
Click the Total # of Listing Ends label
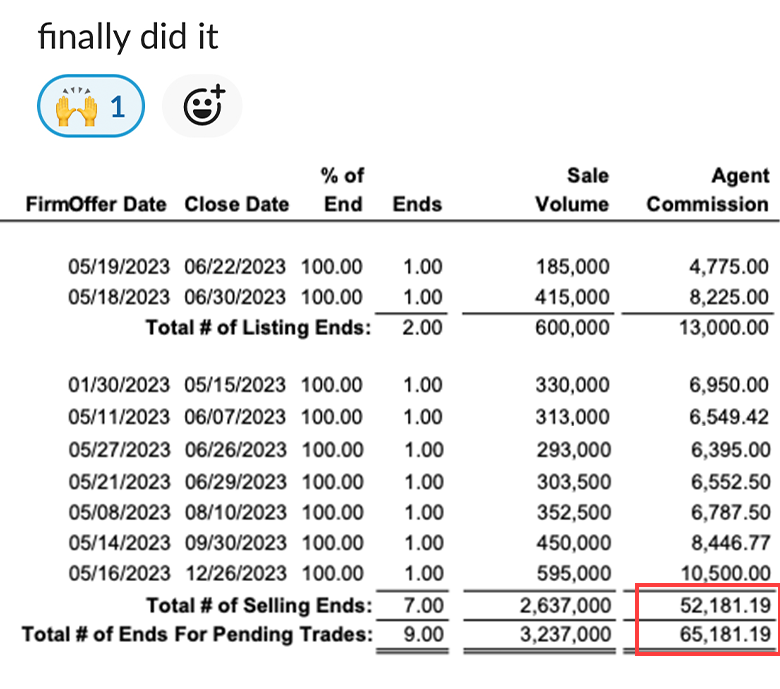coord(258,328)
